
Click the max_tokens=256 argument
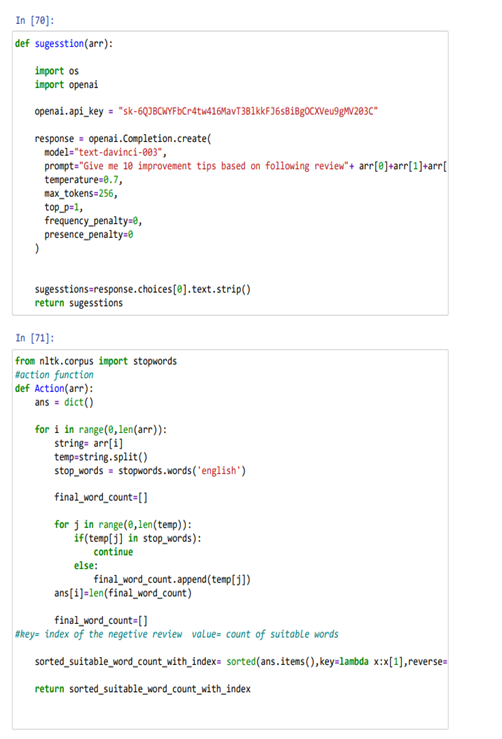[x=81, y=194]
